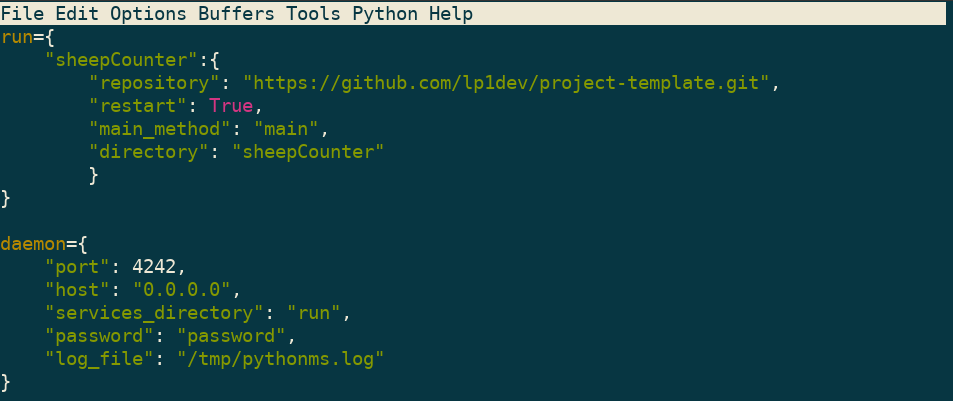This screenshot has width=953, height=401.
Task: Open the Edit menu
Action: pos(77,13)
